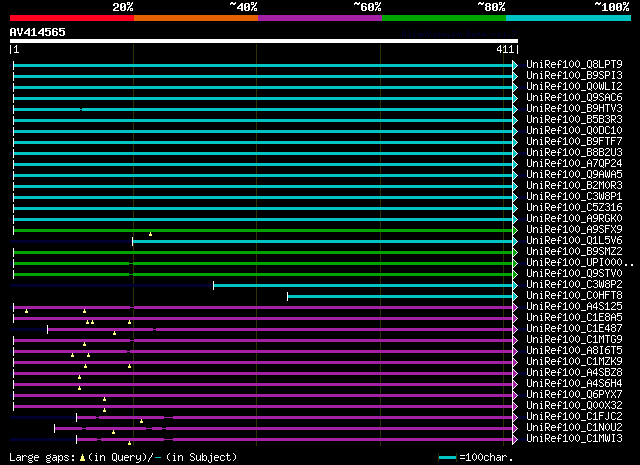Click the ~100% legend label
This screenshot has height=465, width=640.
[x=612, y=7]
